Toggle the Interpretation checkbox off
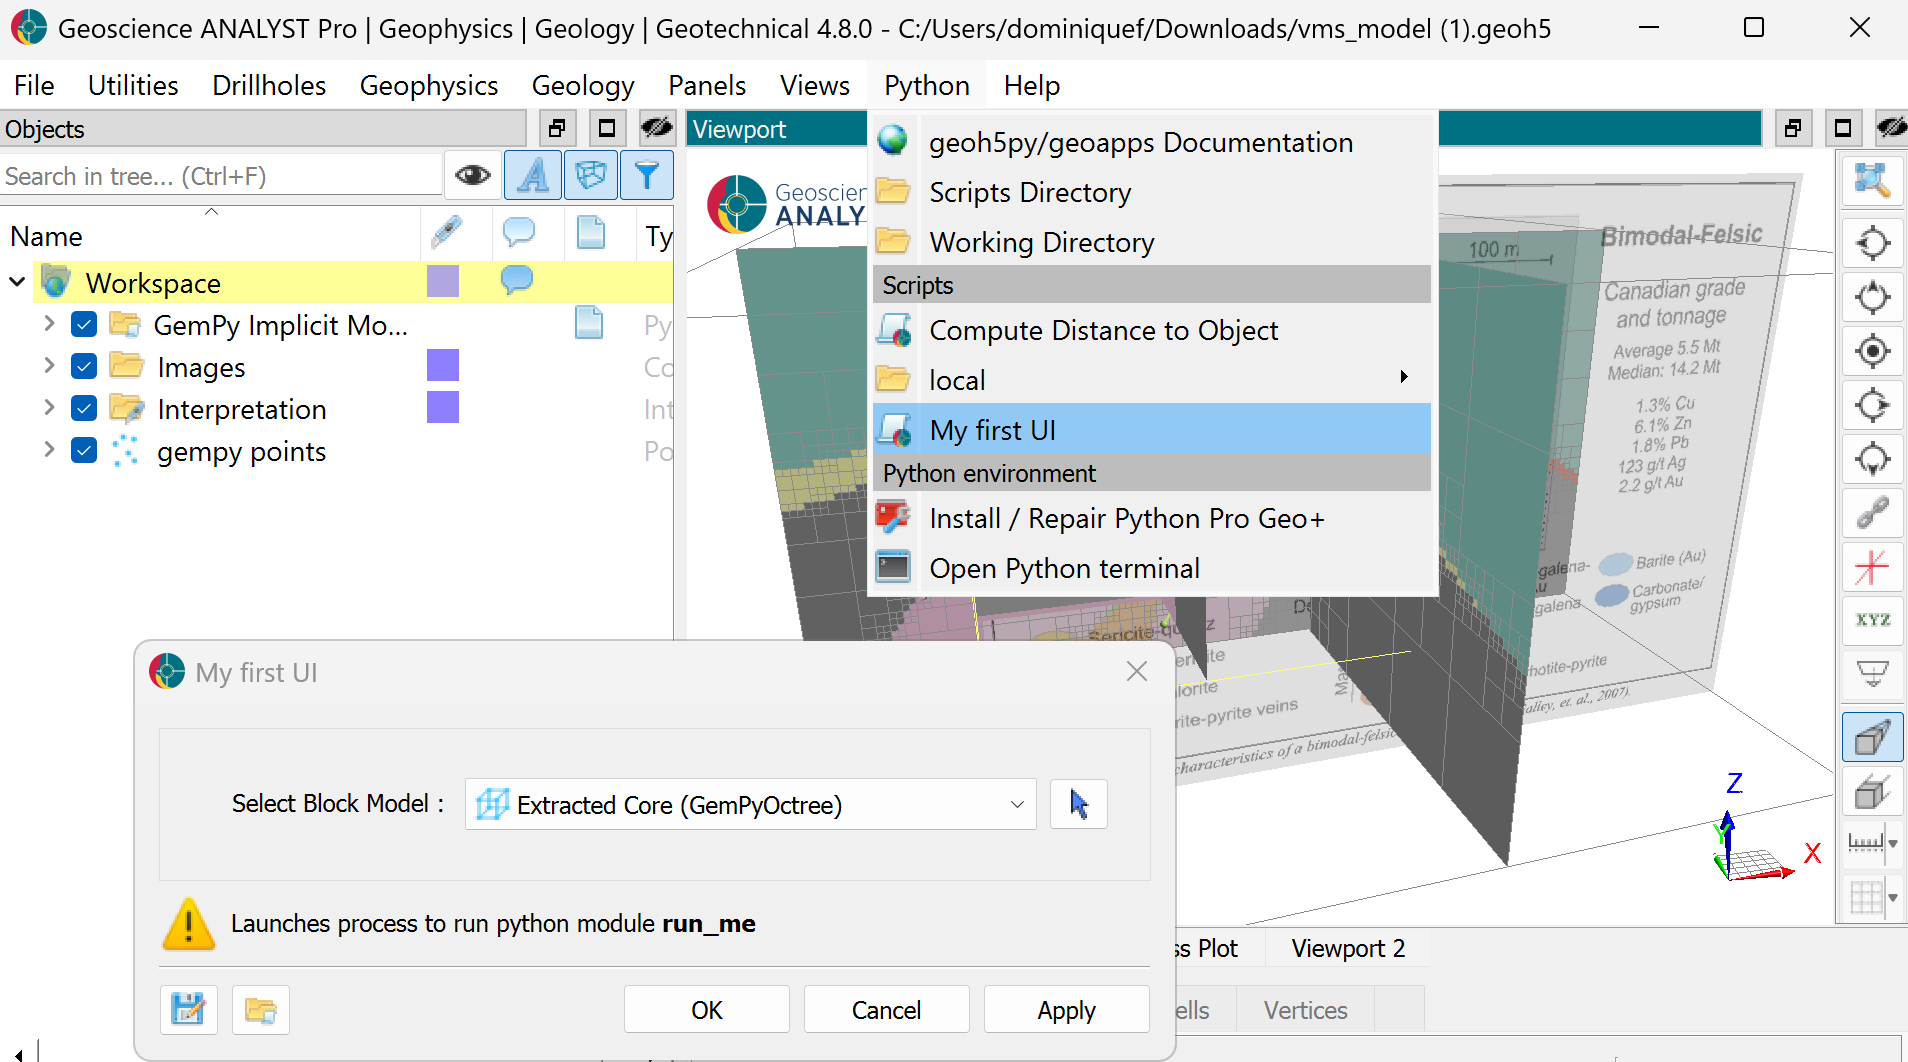This screenshot has width=1908, height=1062. [x=84, y=409]
